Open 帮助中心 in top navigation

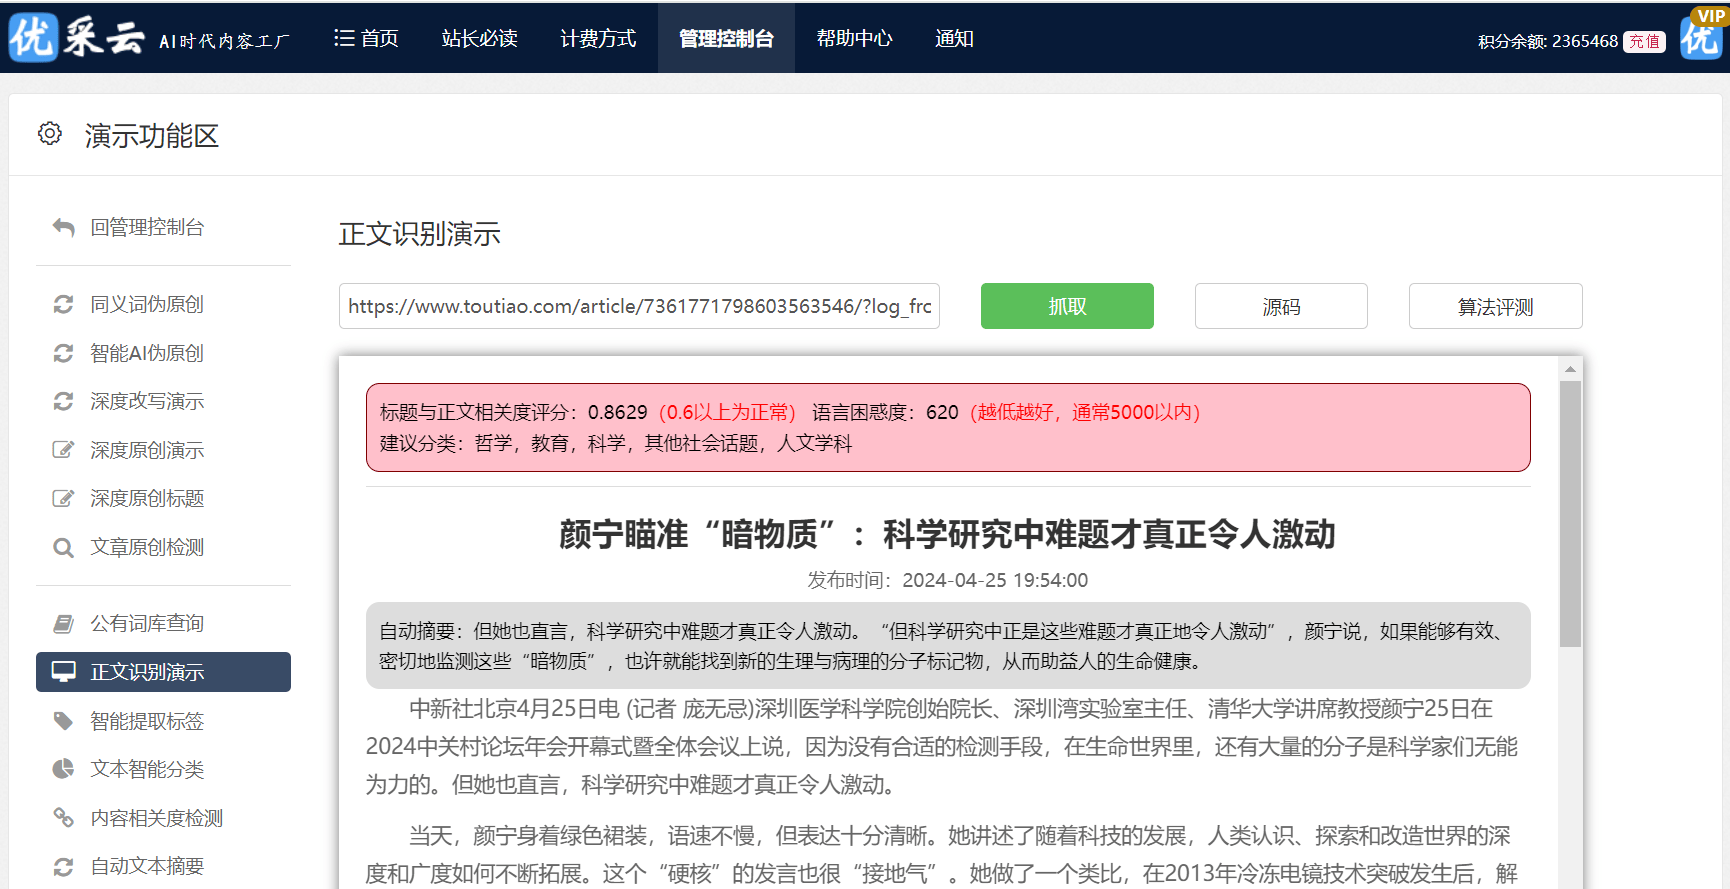point(854,38)
